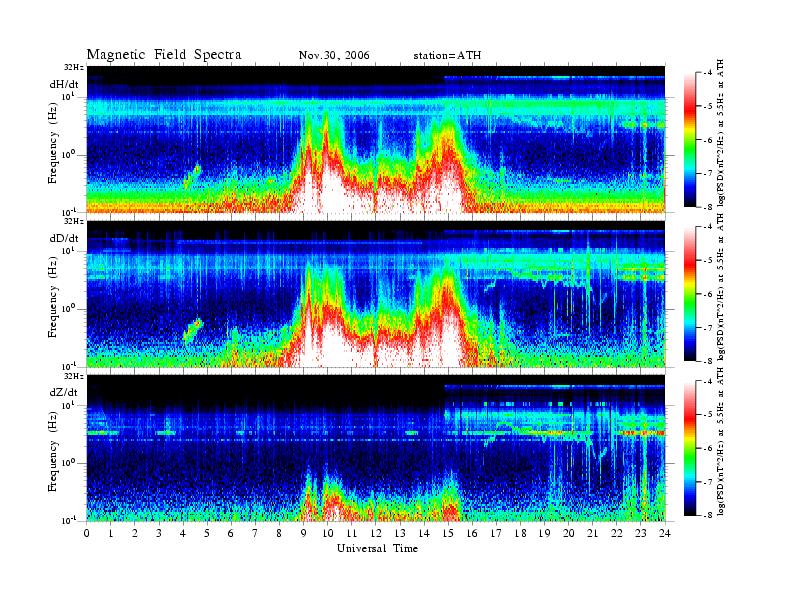Viewport: 792px width, 612px height.
Task: Click the color bar beside the dZ/dt panel
Action: click(x=690, y=448)
